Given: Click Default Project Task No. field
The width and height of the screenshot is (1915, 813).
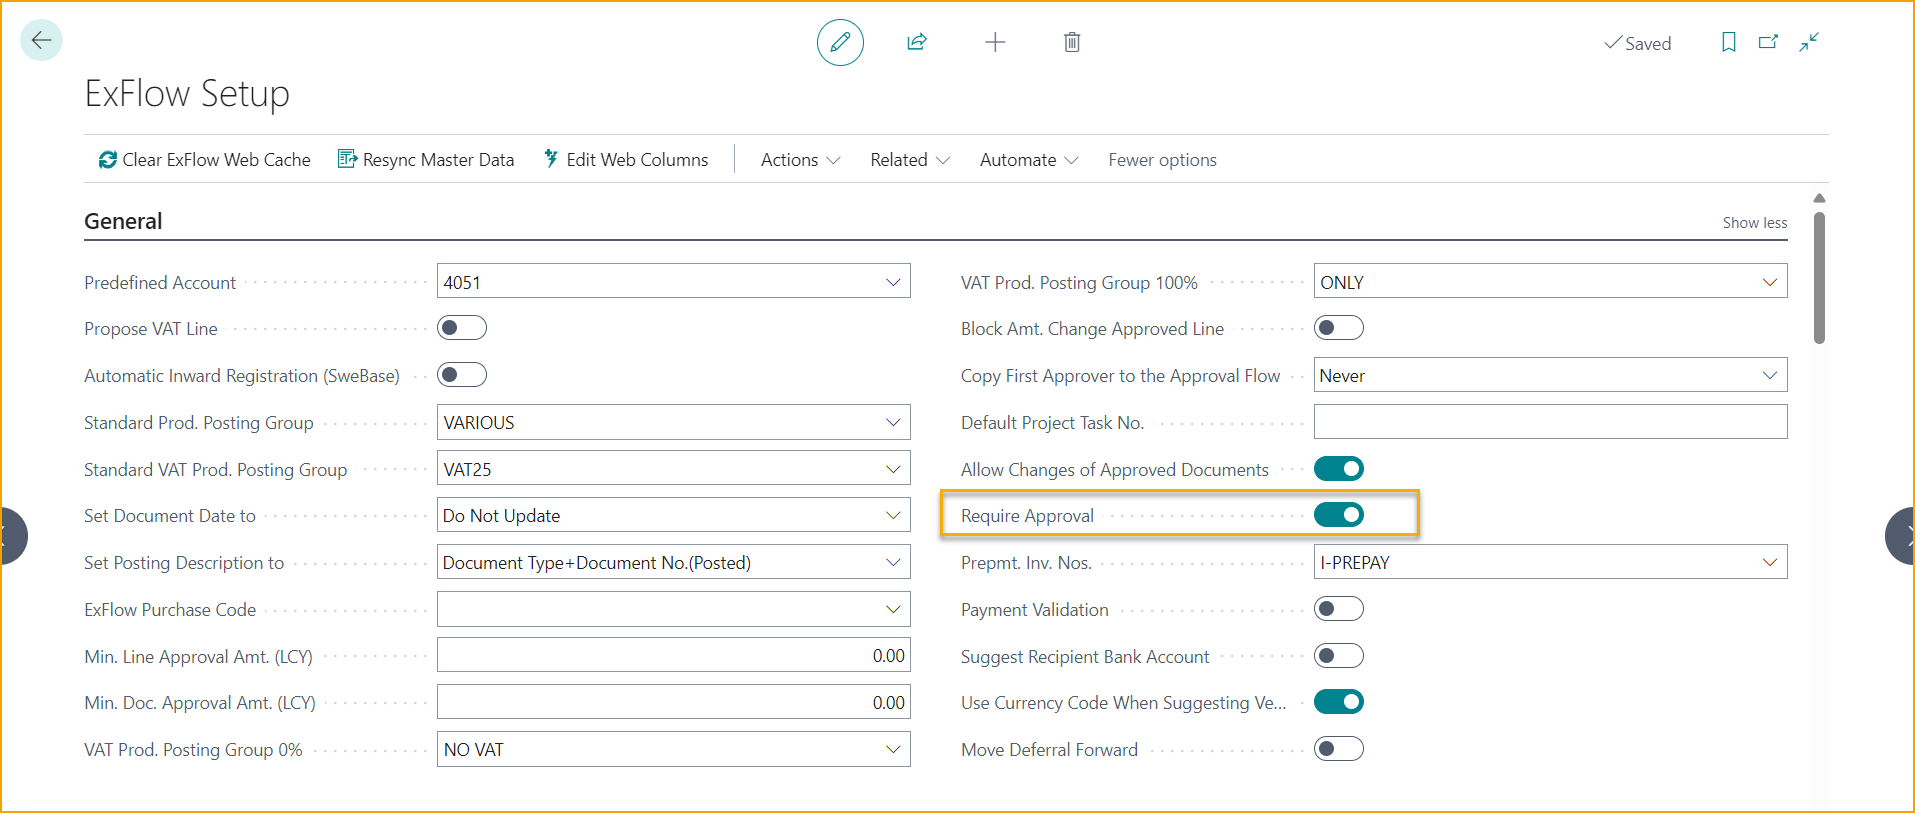Looking at the screenshot, I should click(x=1550, y=422).
